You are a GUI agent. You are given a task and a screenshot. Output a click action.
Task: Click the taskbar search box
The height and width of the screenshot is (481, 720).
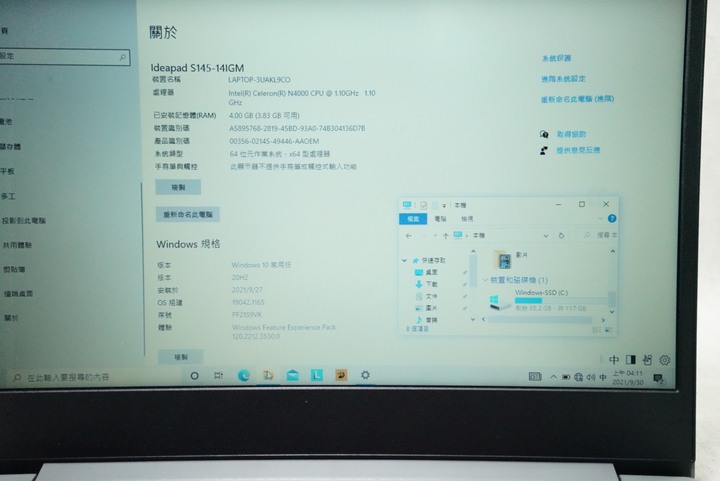pos(94,377)
